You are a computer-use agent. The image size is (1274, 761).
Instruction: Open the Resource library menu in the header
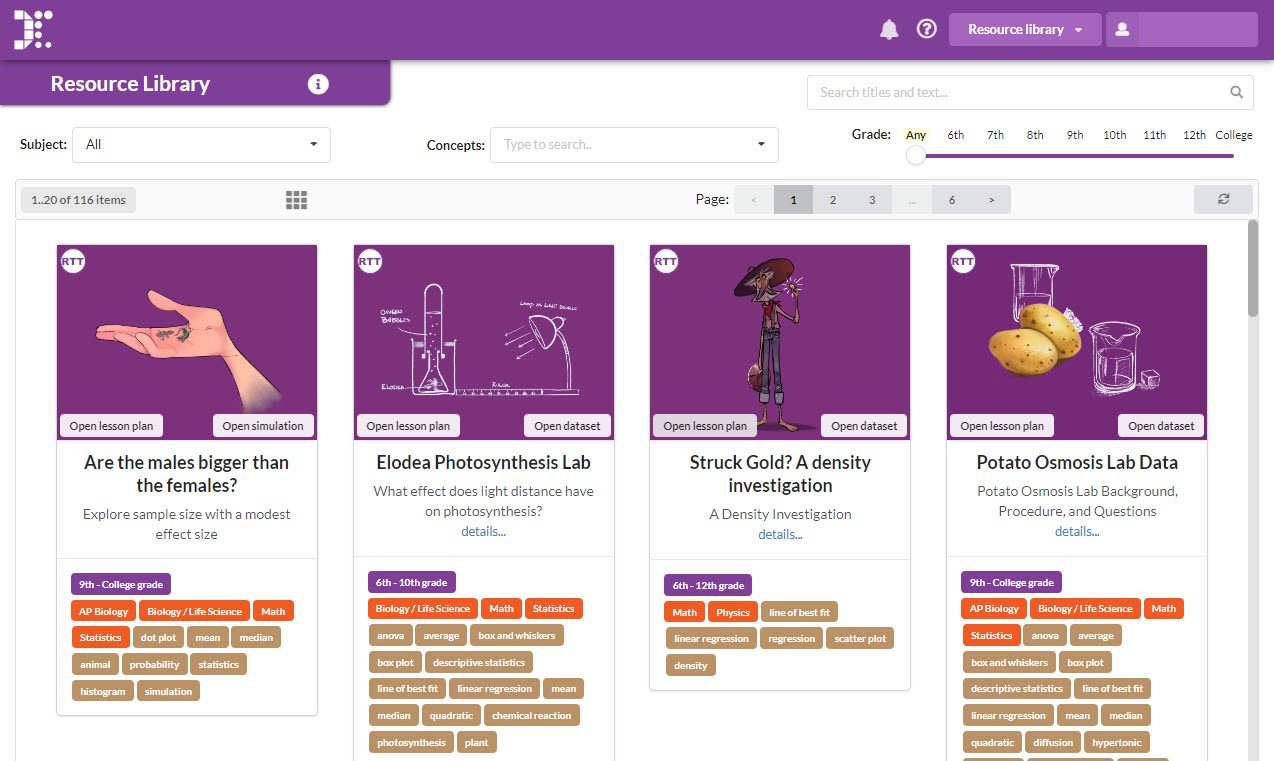click(x=1024, y=29)
